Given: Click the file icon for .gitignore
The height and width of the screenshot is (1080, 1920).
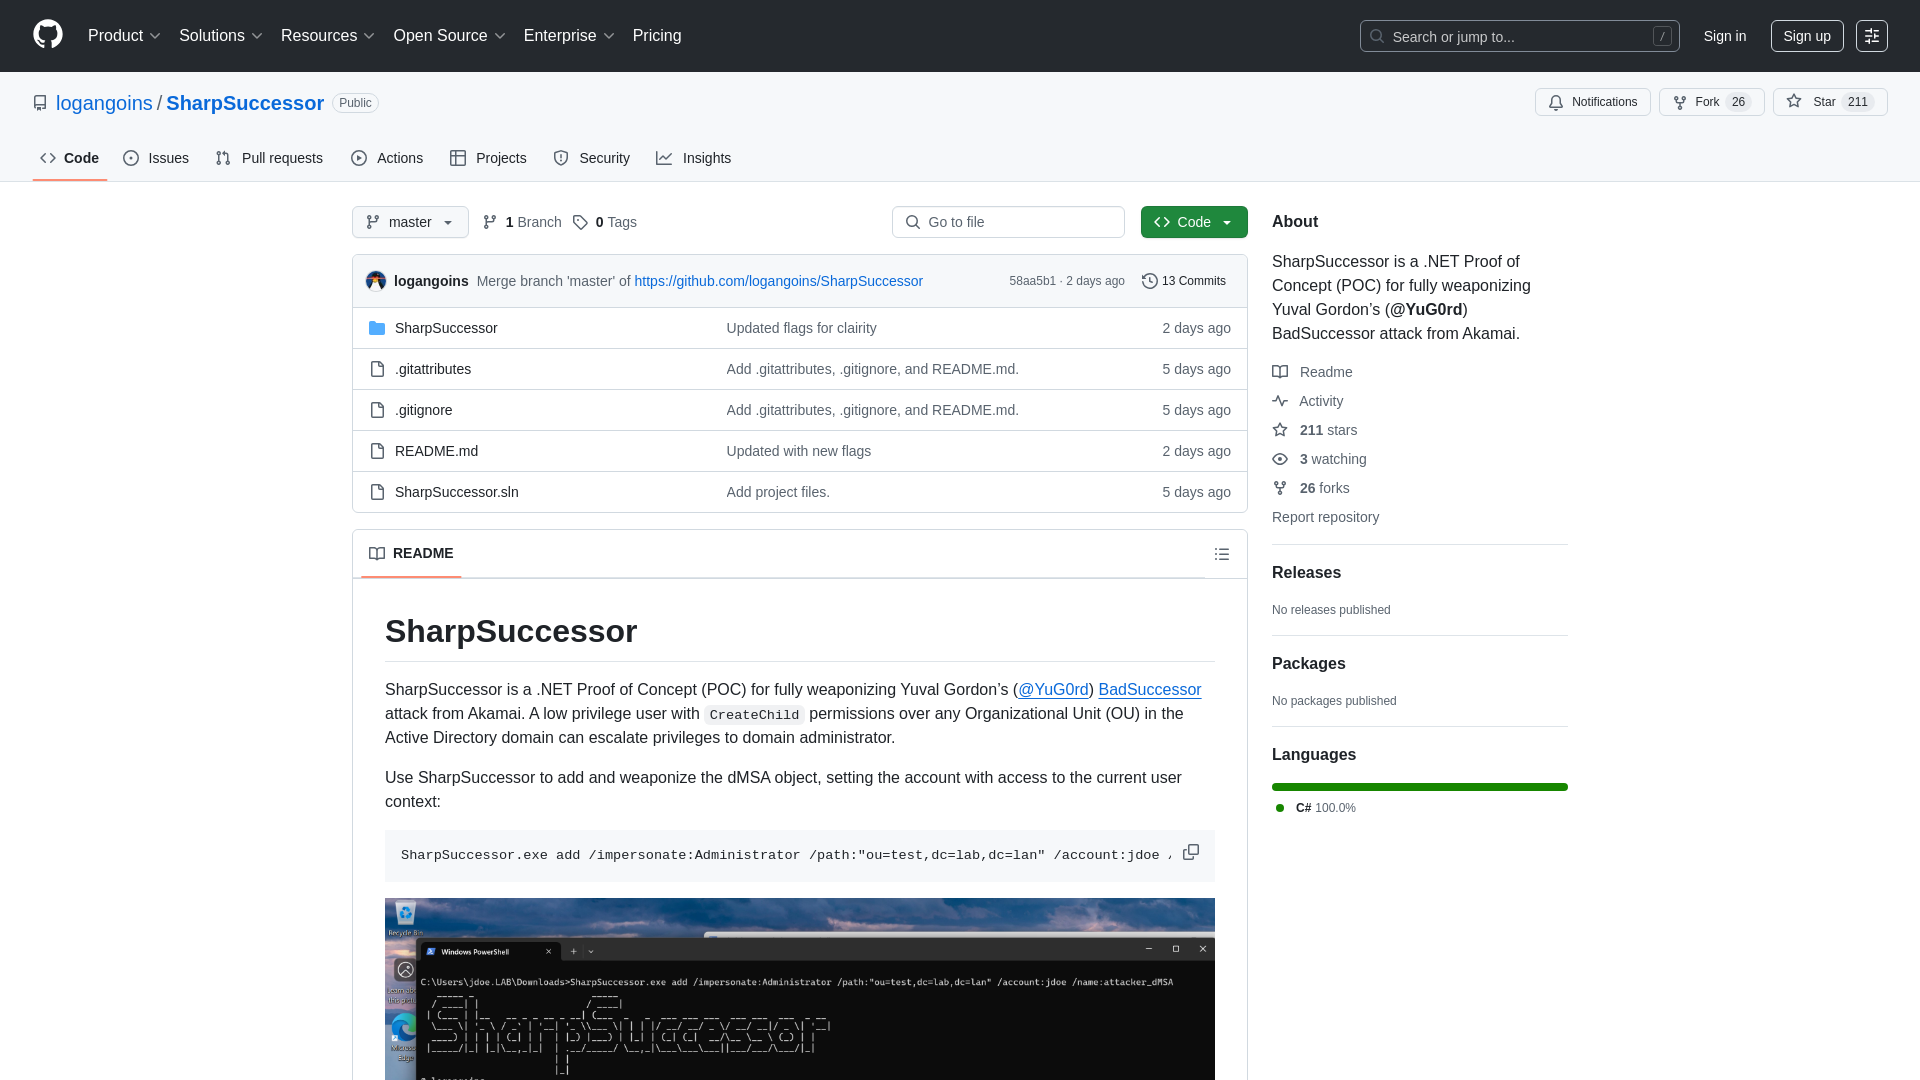Looking at the screenshot, I should coord(377,410).
